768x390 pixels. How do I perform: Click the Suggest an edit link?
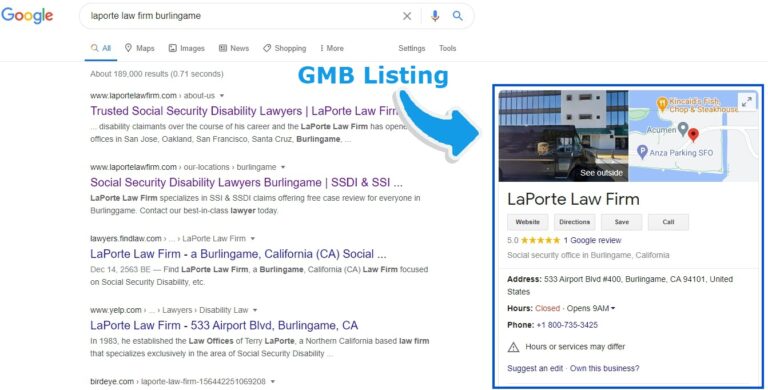tap(535, 368)
